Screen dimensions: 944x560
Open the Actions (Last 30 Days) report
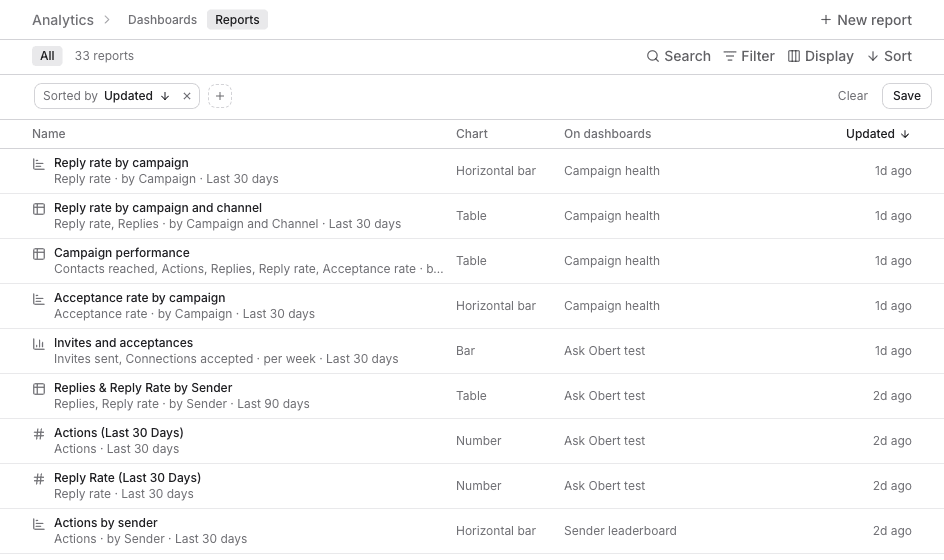click(472, 441)
